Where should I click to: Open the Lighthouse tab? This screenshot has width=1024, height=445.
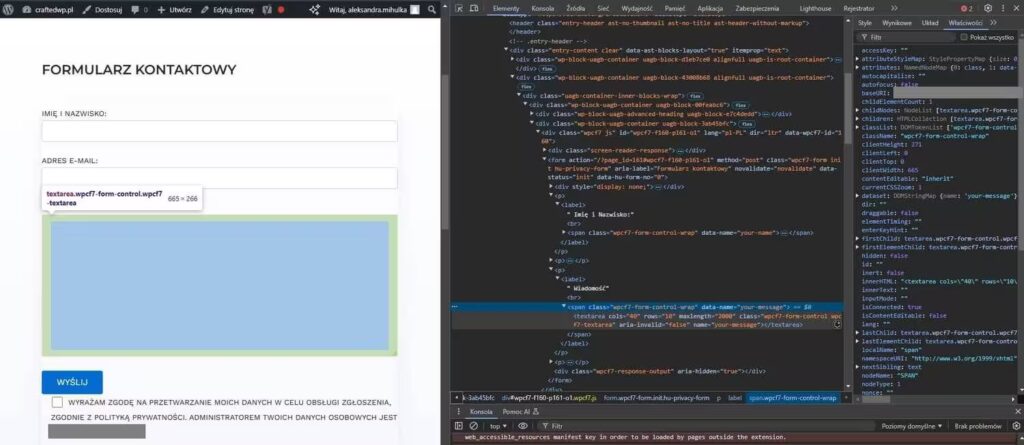(816, 8)
